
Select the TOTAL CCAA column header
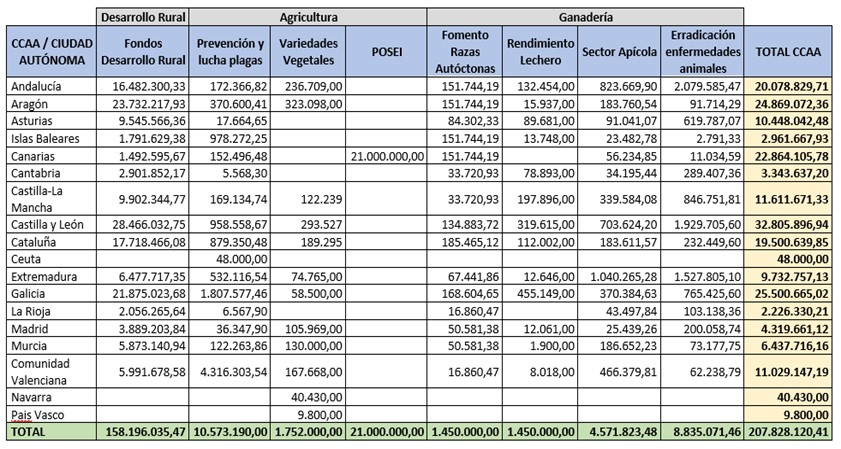pos(792,51)
